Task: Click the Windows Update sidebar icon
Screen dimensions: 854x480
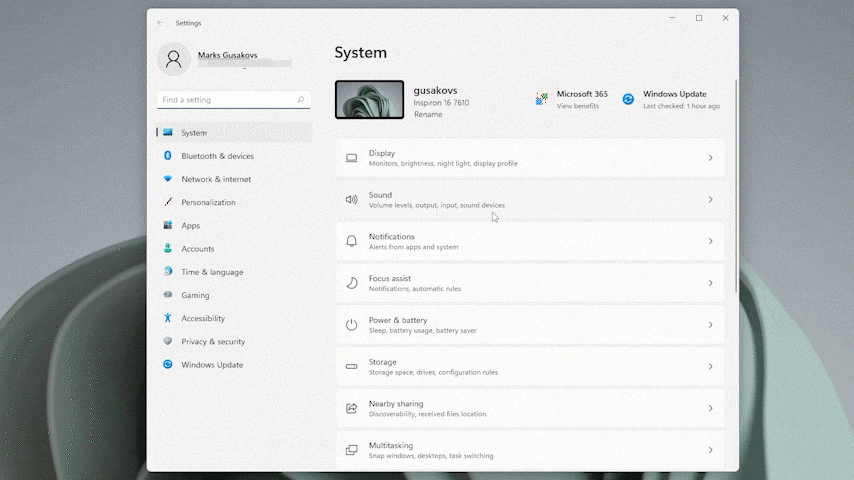Action: [x=168, y=364]
